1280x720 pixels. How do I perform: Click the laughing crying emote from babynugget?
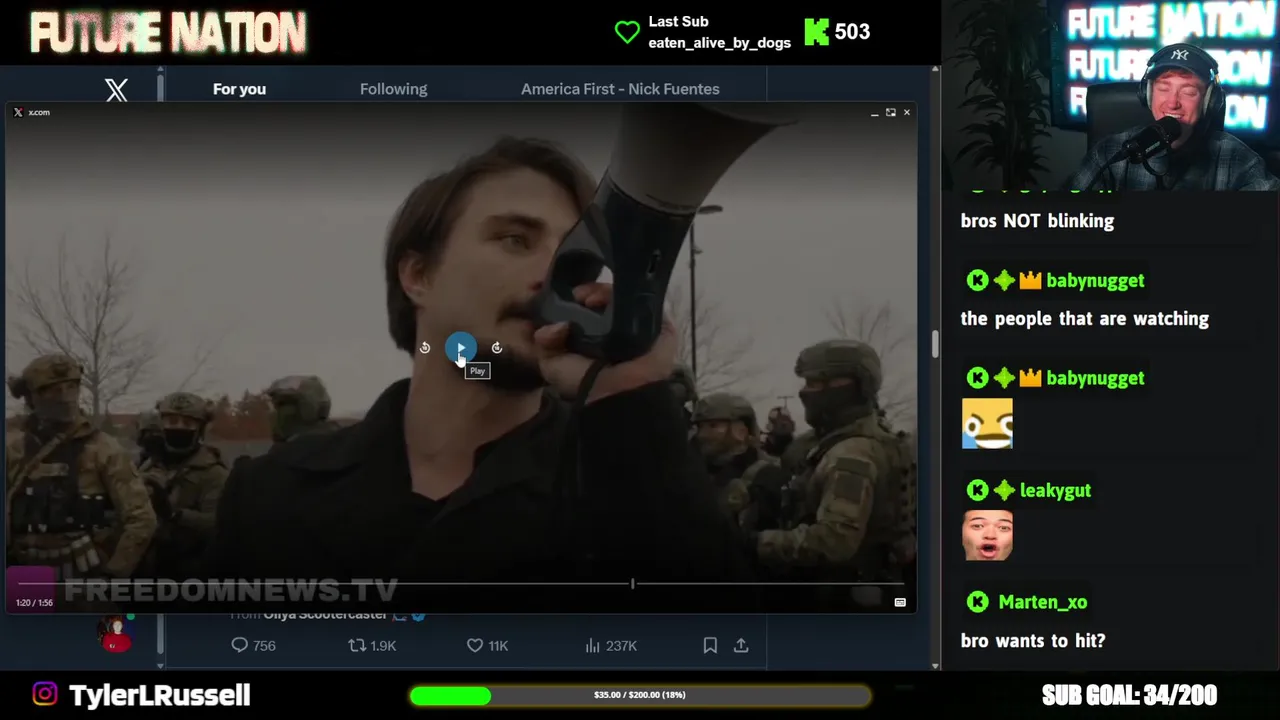pyautogui.click(x=987, y=423)
